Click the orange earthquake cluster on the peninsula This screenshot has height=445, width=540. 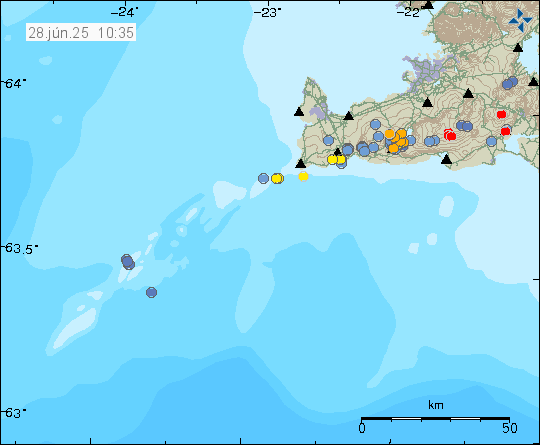point(397,141)
